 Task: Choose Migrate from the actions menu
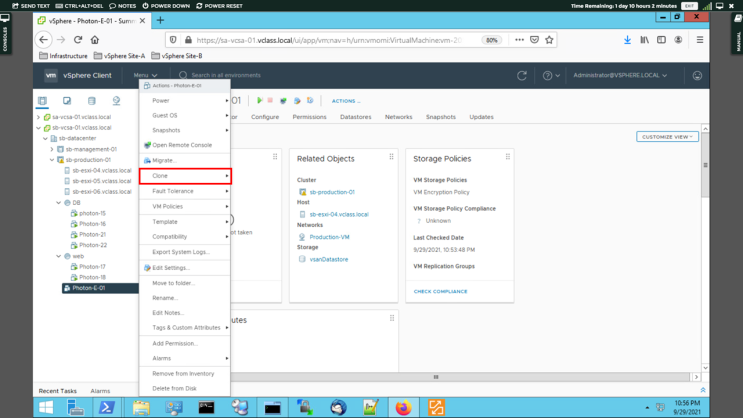185,161
